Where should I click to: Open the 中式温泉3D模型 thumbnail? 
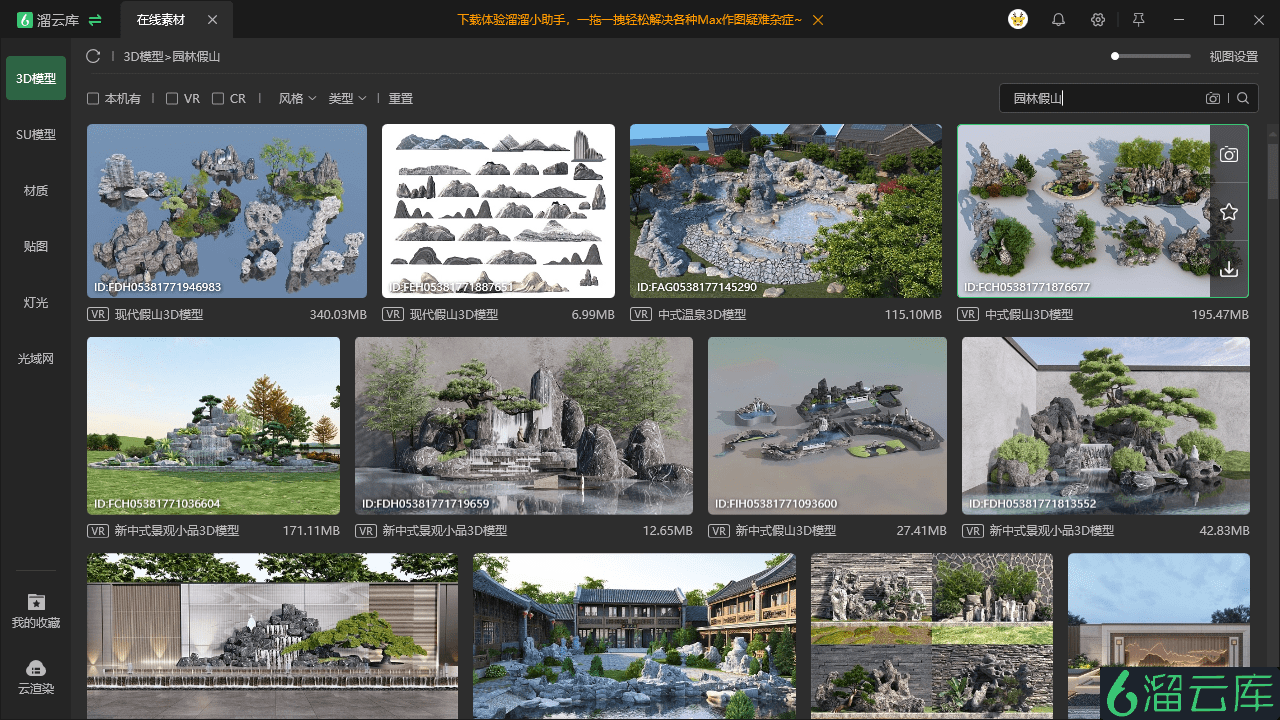[786, 211]
